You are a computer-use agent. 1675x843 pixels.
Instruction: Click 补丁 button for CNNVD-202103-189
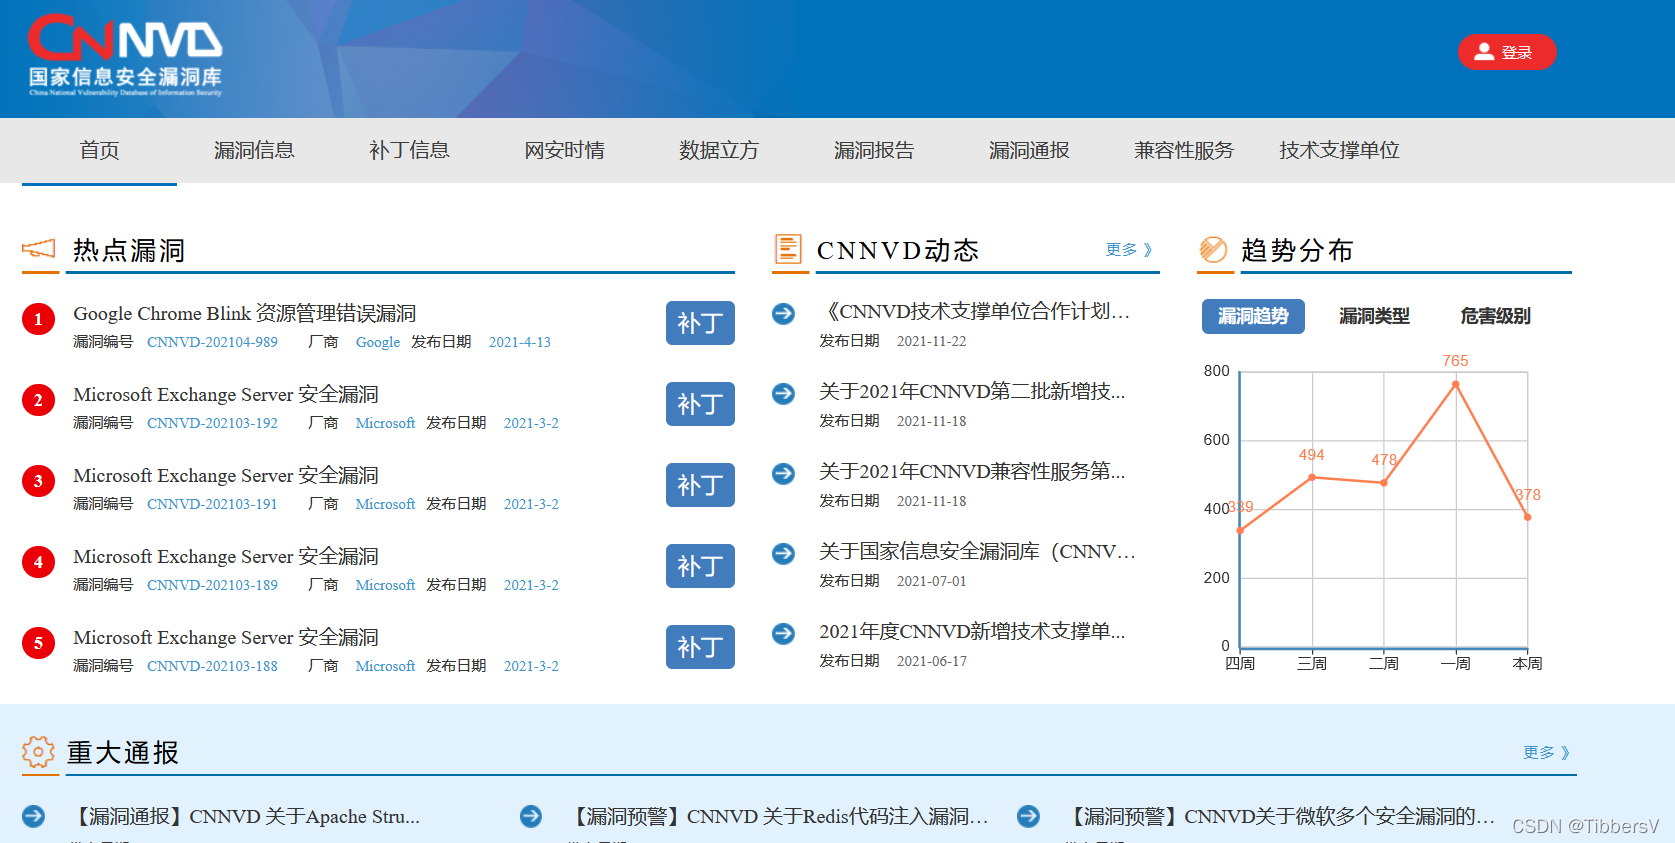point(700,566)
